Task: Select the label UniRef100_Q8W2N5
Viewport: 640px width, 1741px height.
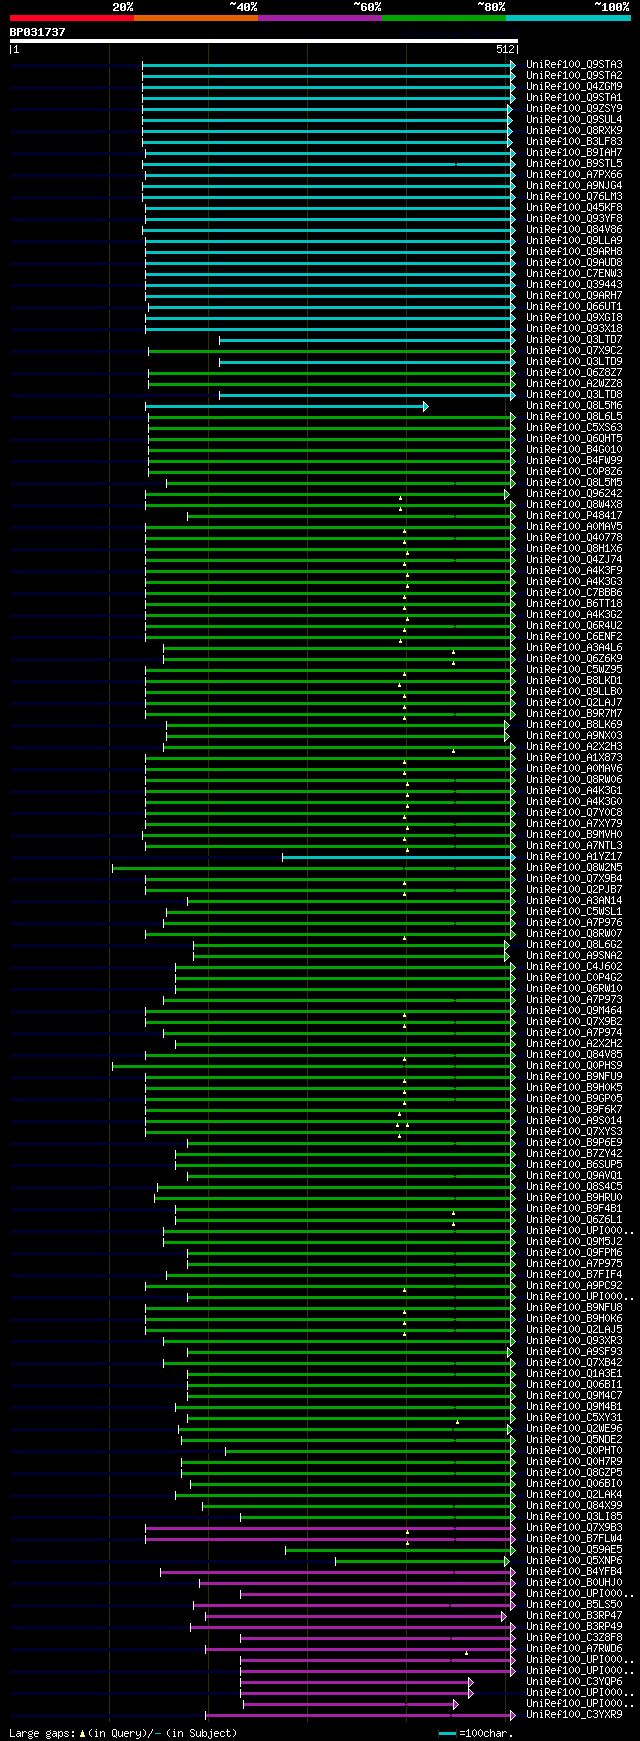Action: tap(574, 868)
